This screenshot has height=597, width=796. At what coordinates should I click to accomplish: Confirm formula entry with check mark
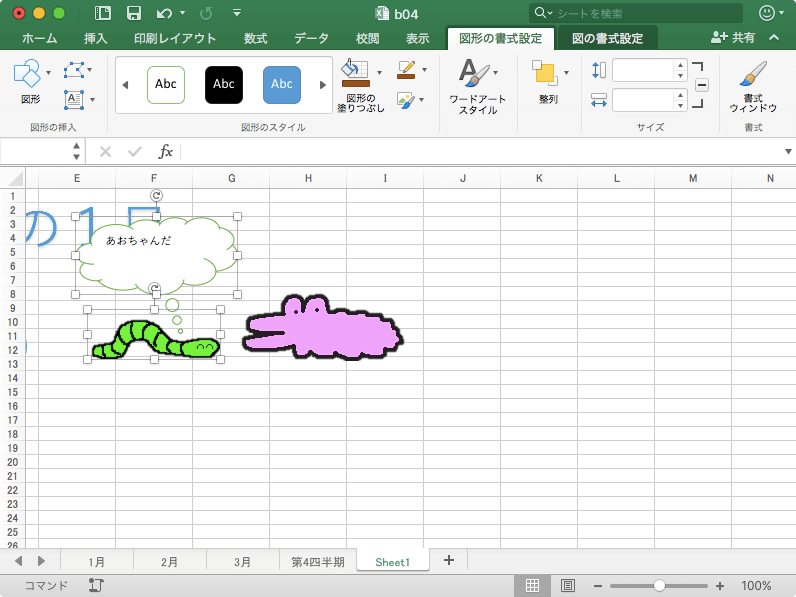coord(135,151)
